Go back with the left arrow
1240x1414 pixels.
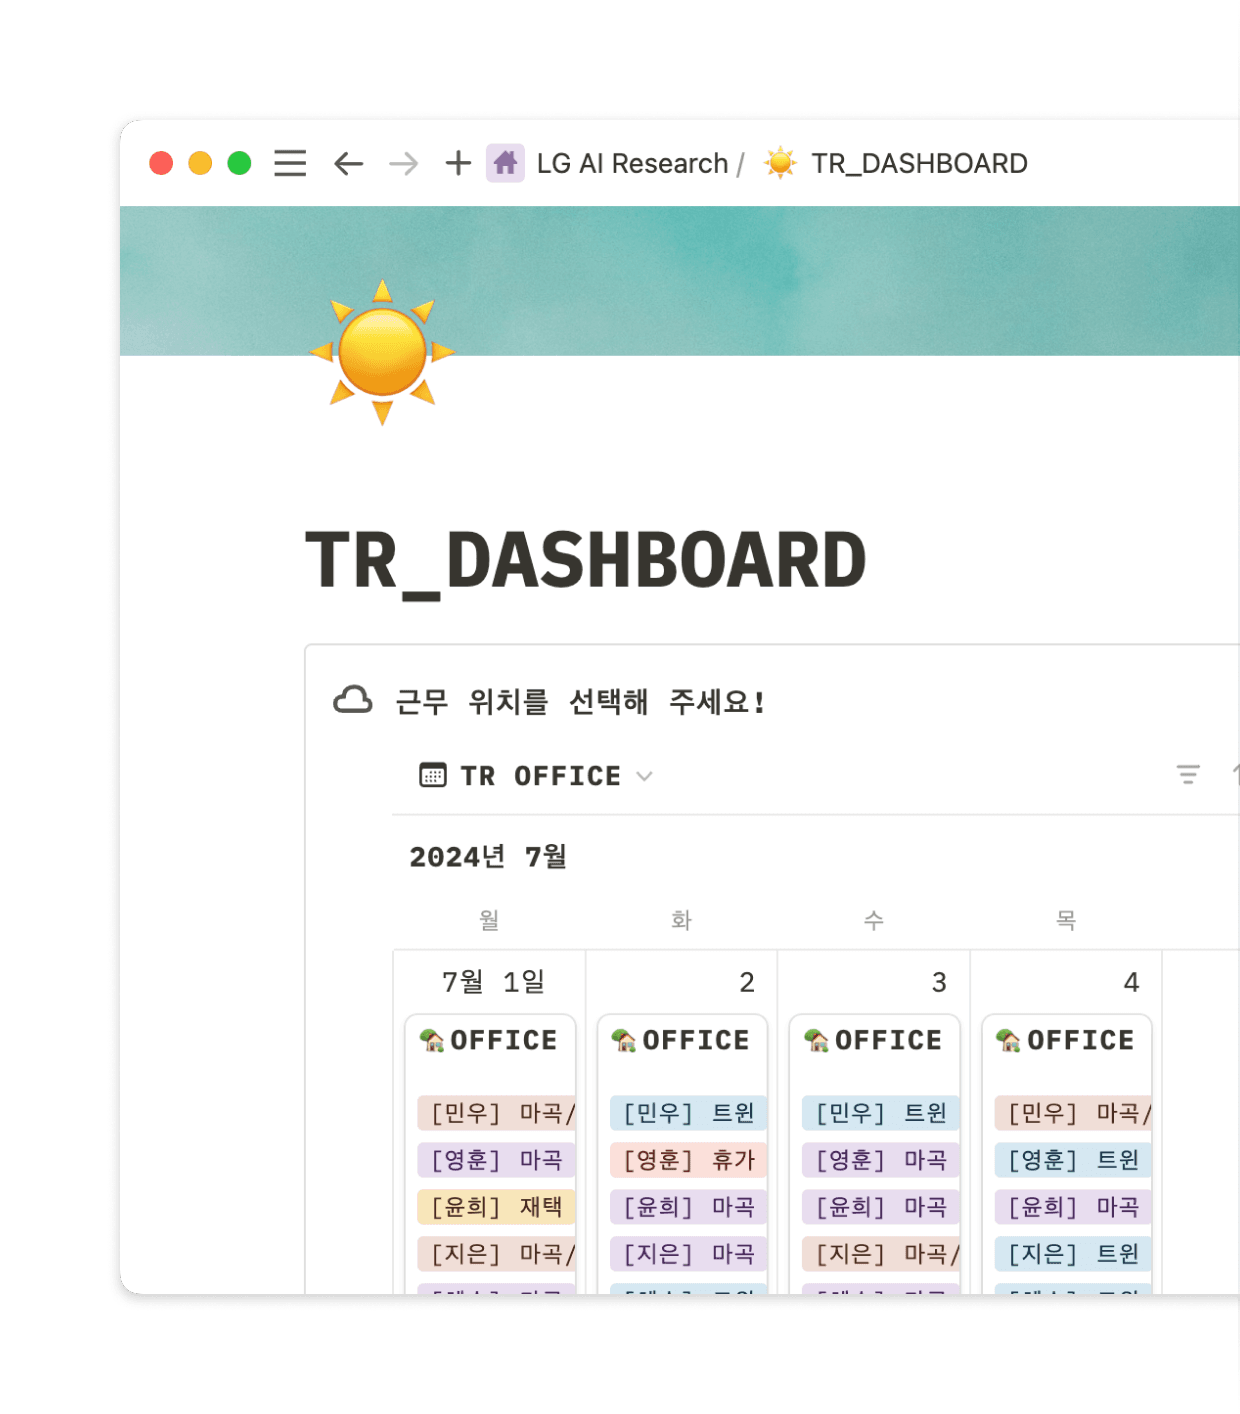coord(348,163)
